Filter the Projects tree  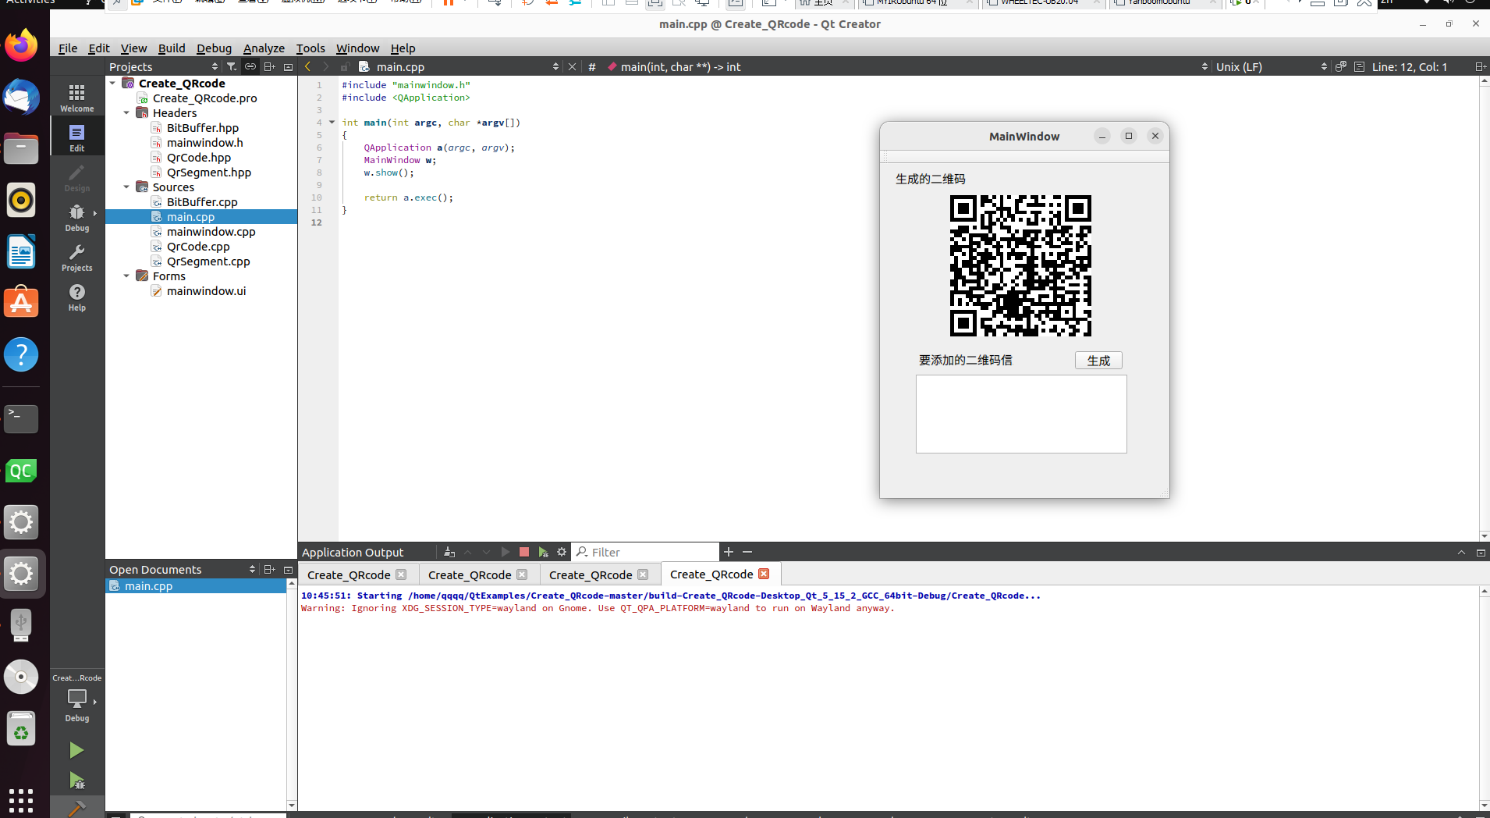[231, 67]
